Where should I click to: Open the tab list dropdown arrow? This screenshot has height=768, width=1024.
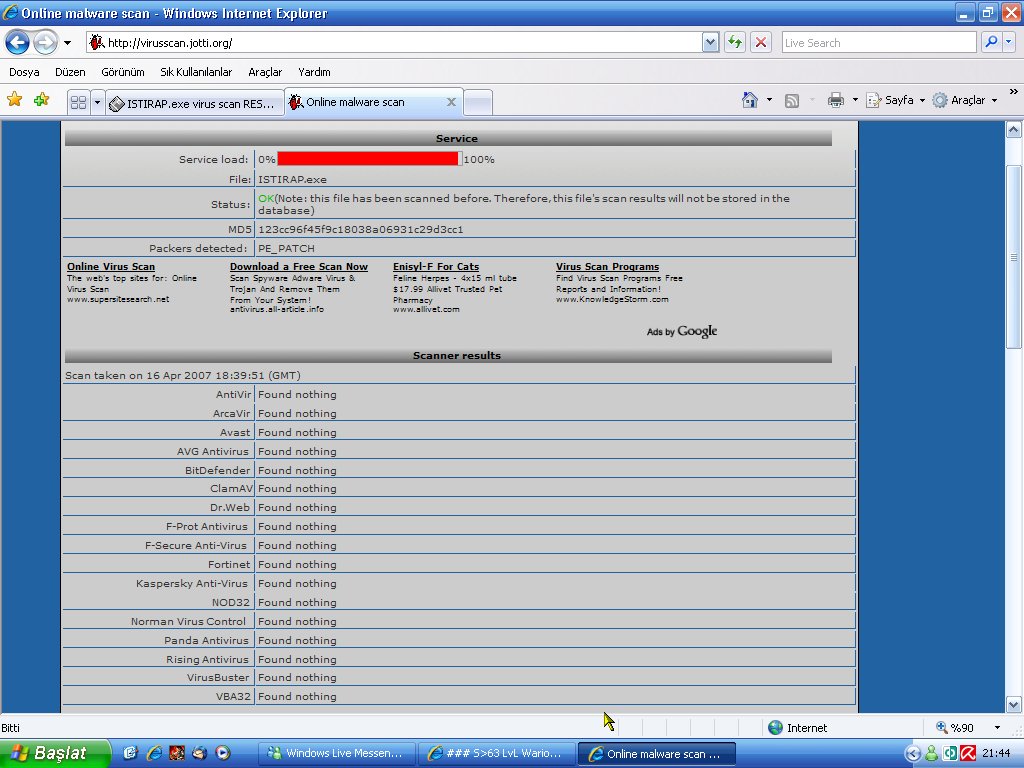pyautogui.click(x=97, y=103)
